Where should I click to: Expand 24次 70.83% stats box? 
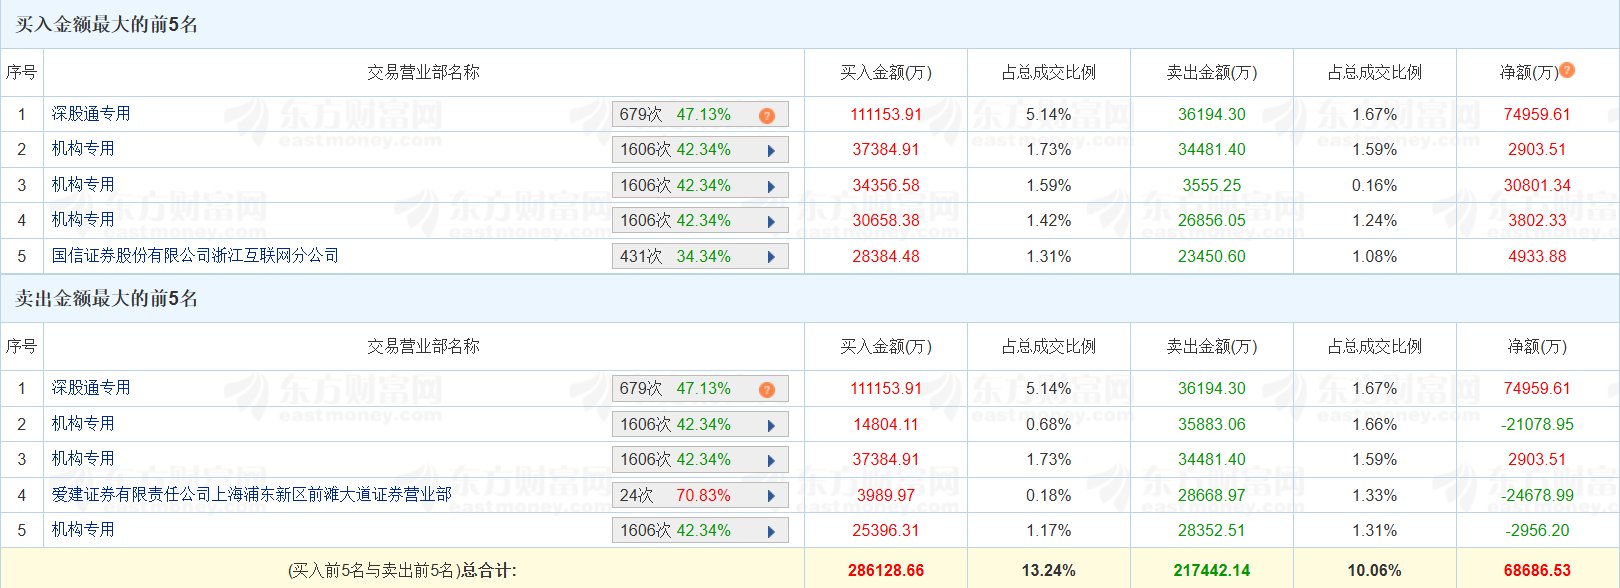699,496
